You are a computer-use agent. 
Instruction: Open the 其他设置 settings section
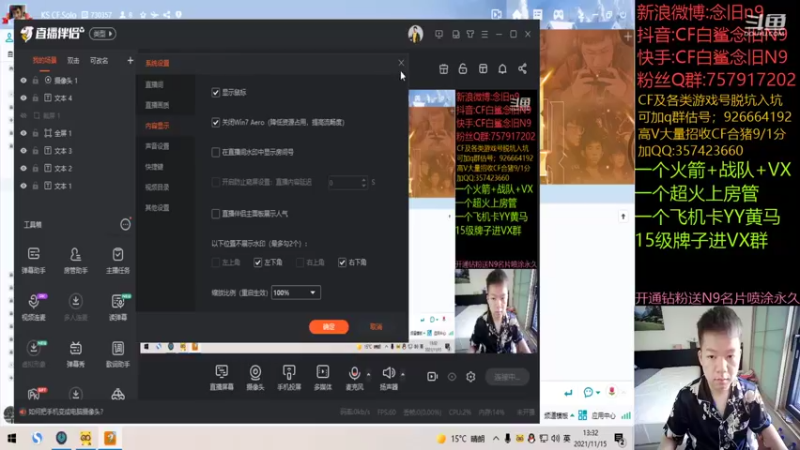(157, 208)
